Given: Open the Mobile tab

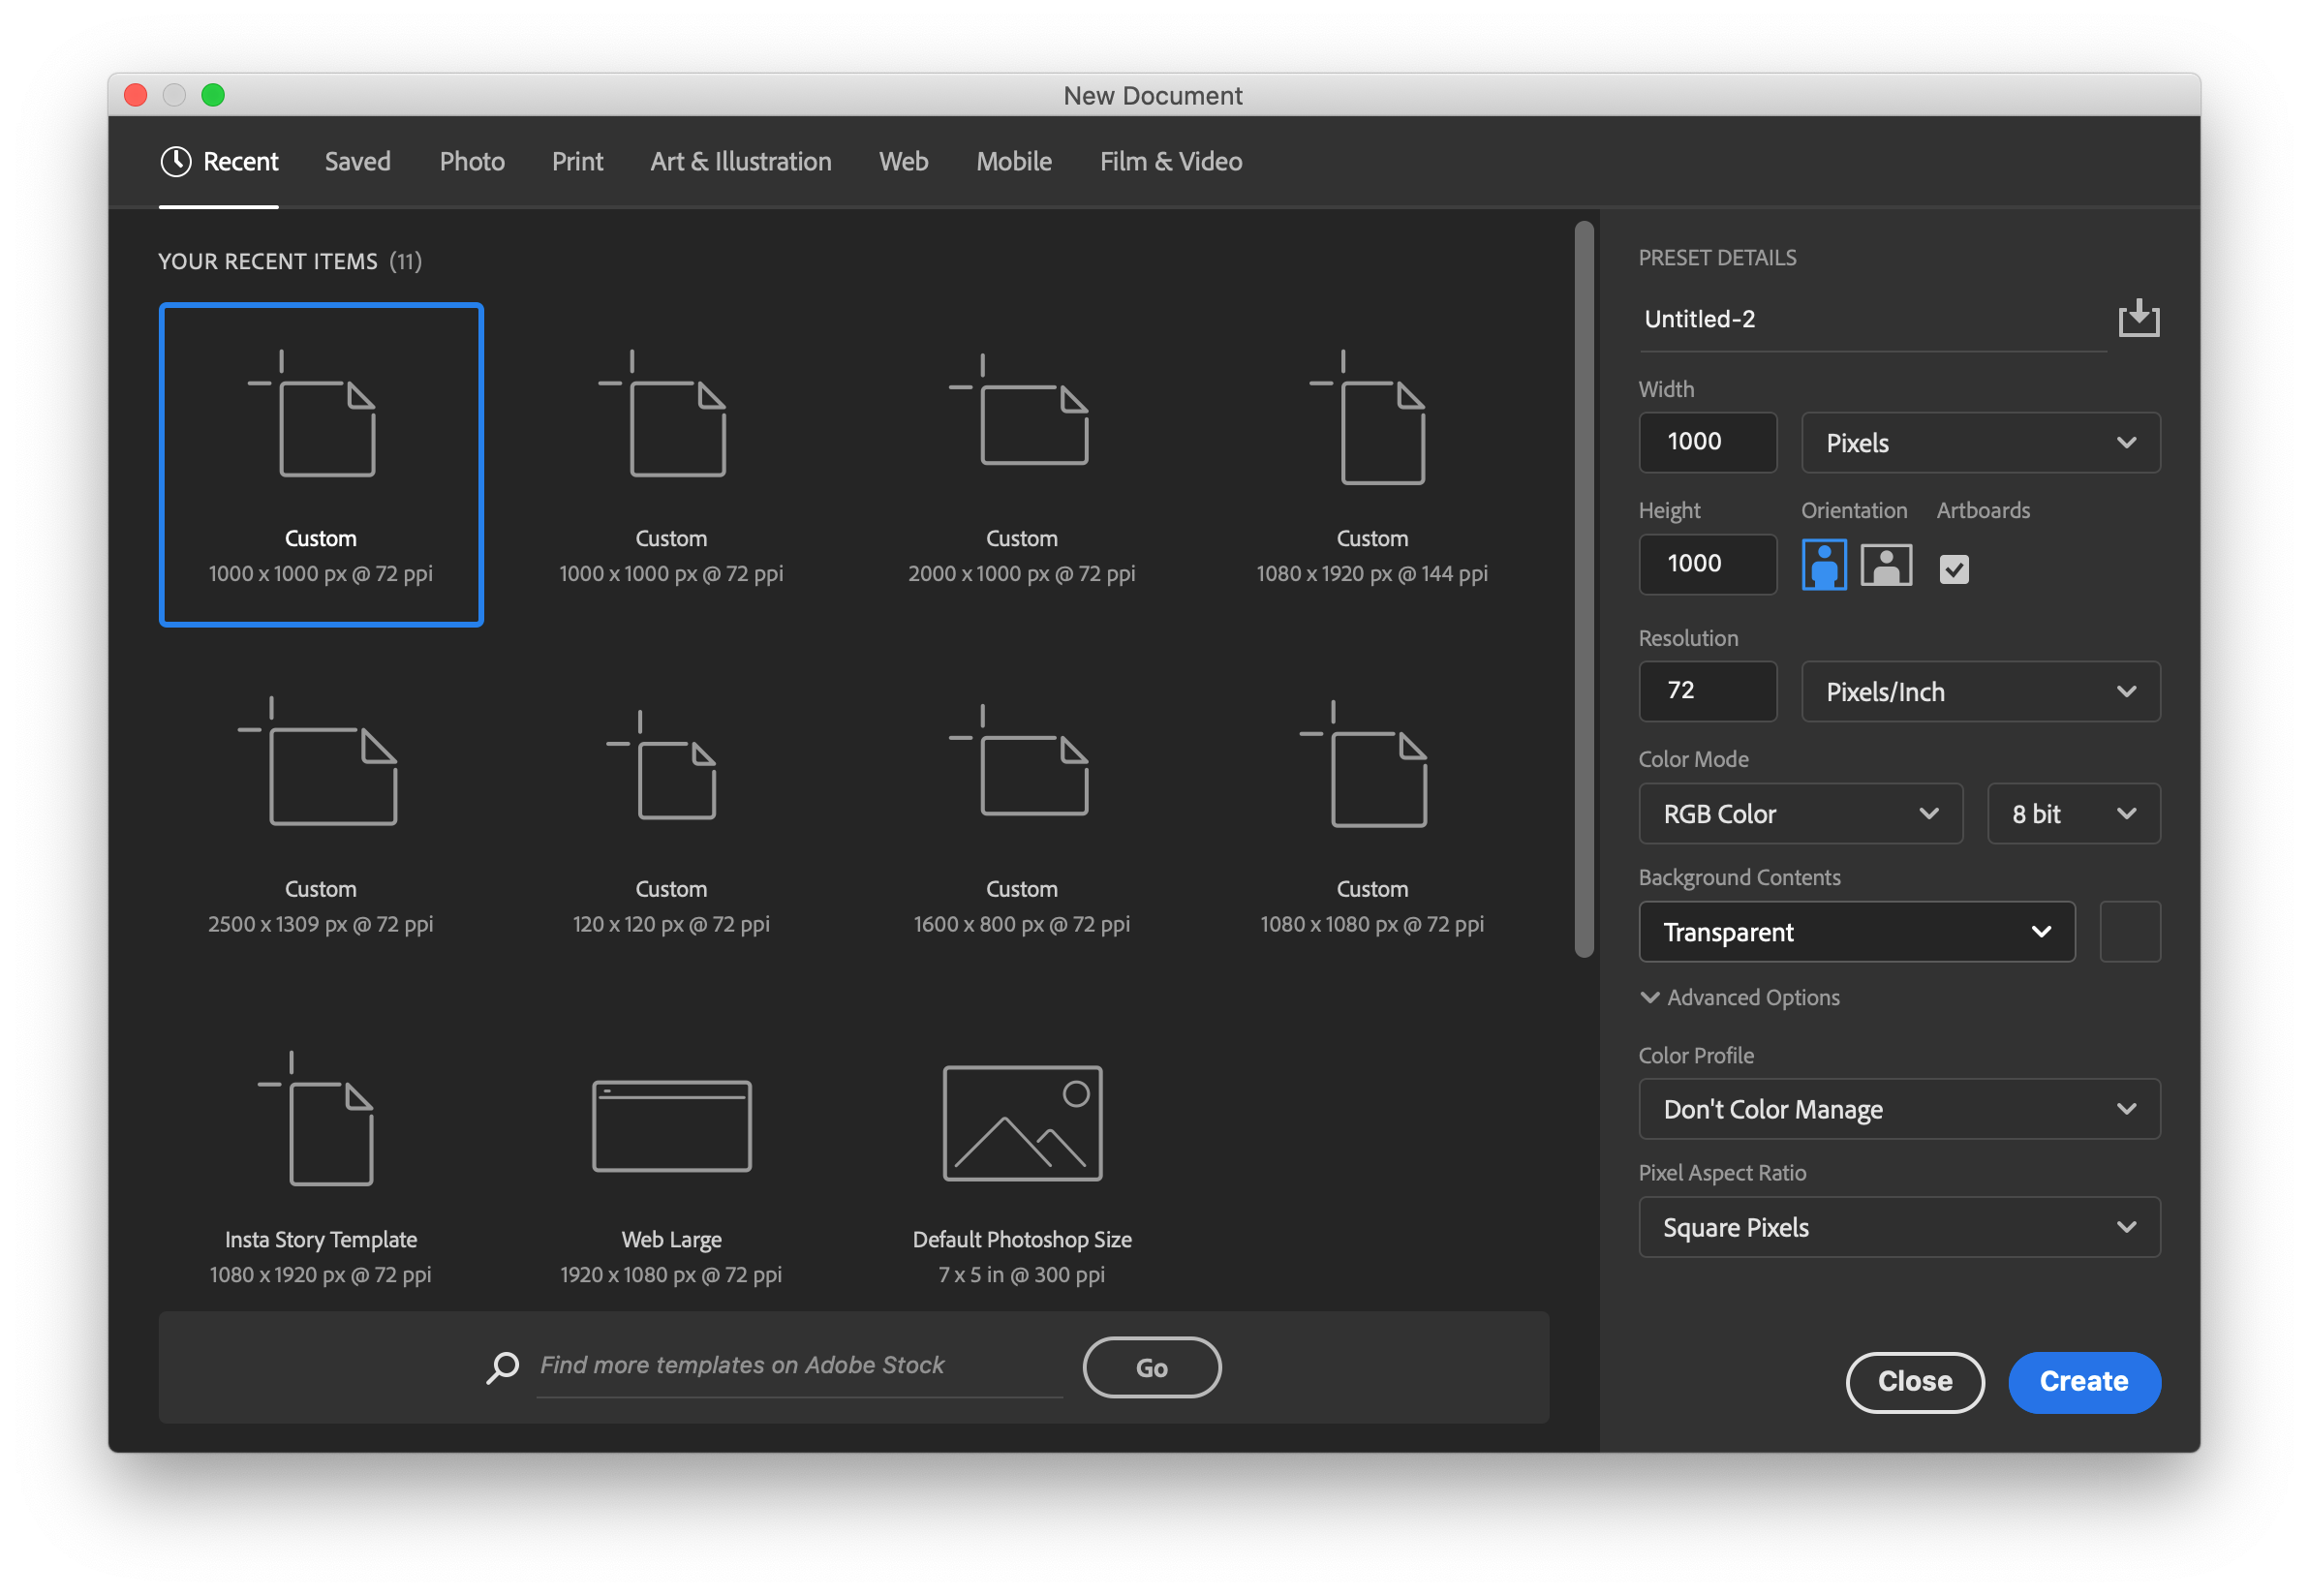Looking at the screenshot, I should [1013, 162].
